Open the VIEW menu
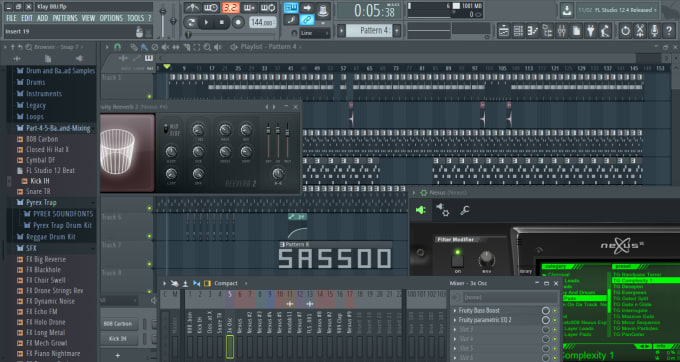The height and width of the screenshot is (362, 680). tap(88, 18)
